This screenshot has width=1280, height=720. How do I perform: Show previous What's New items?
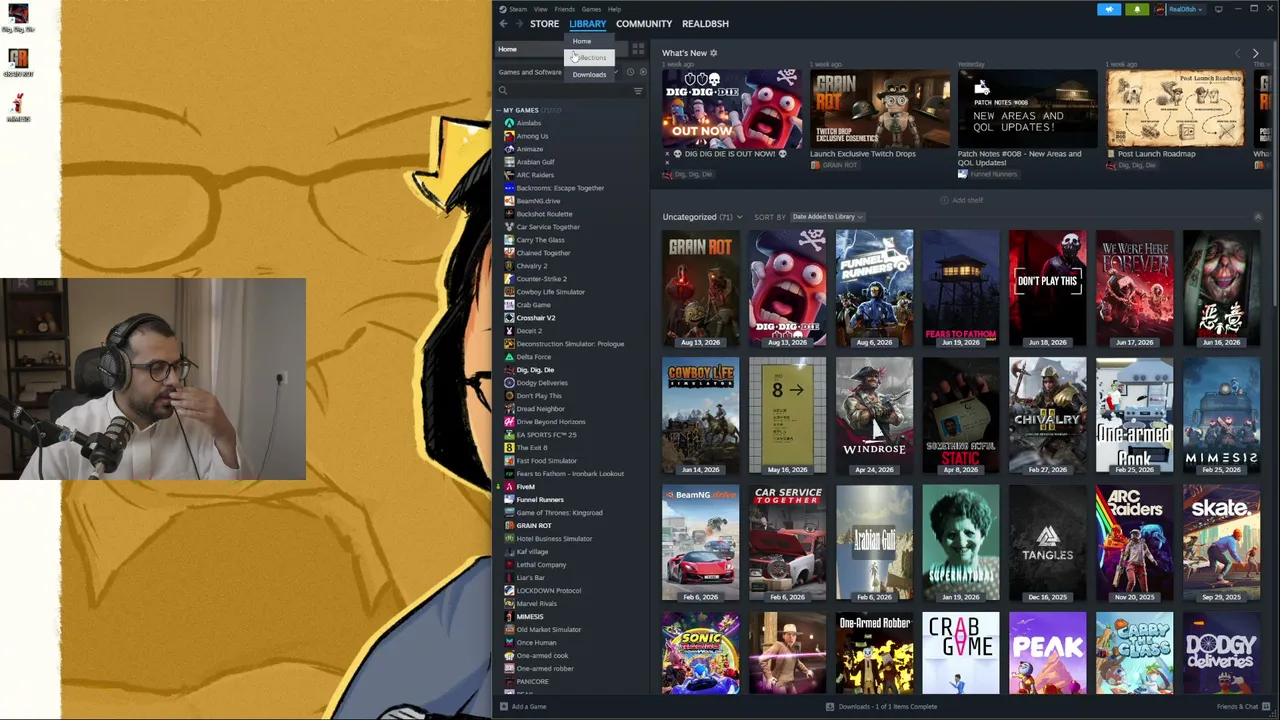point(1237,53)
